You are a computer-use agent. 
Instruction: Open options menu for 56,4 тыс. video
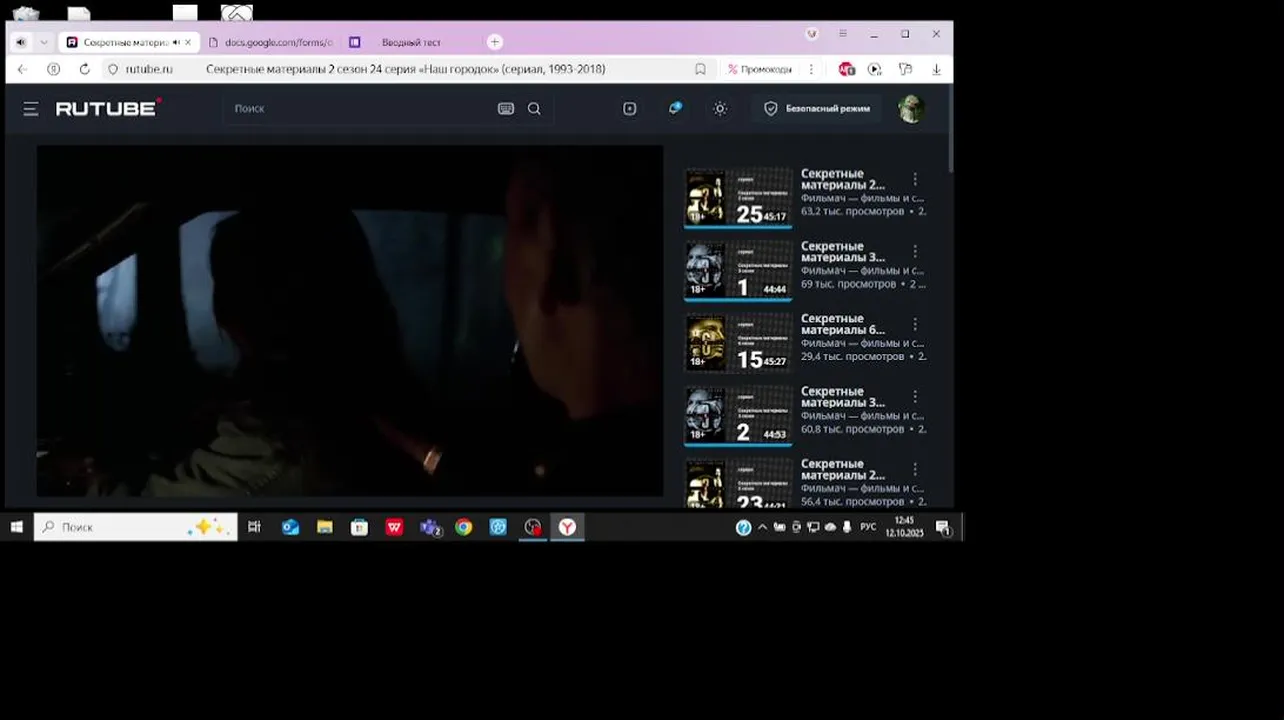click(914, 469)
